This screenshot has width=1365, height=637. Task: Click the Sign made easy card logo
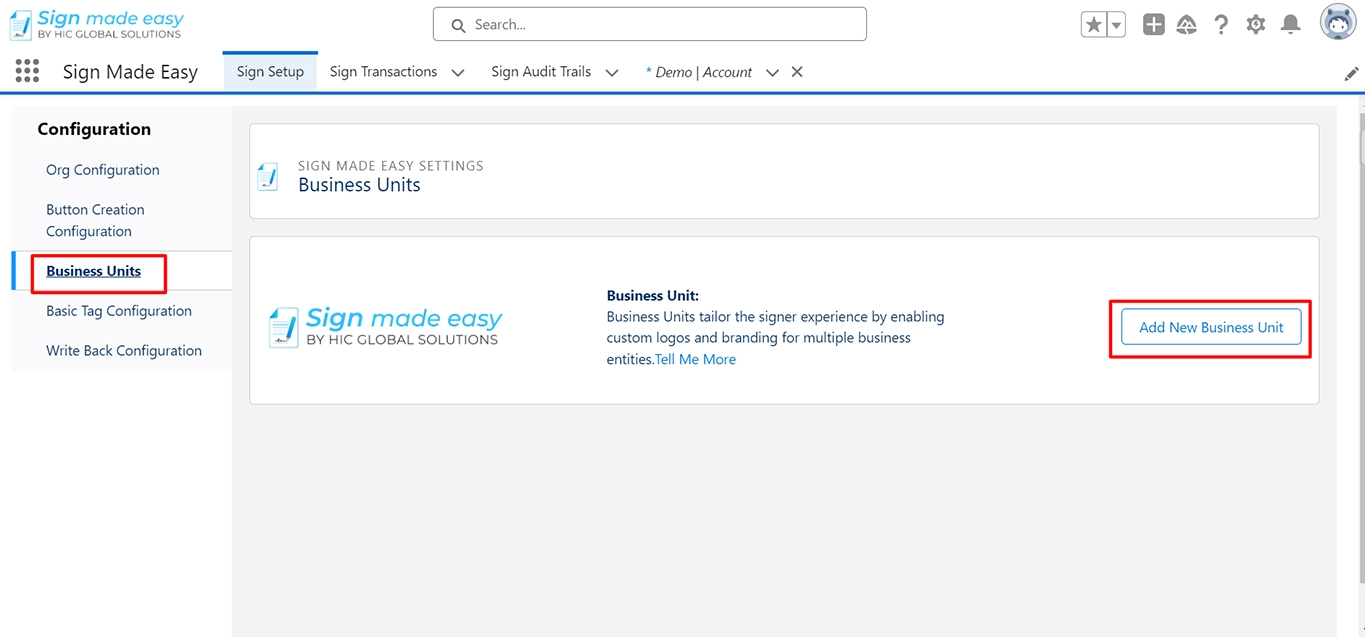tap(386, 327)
